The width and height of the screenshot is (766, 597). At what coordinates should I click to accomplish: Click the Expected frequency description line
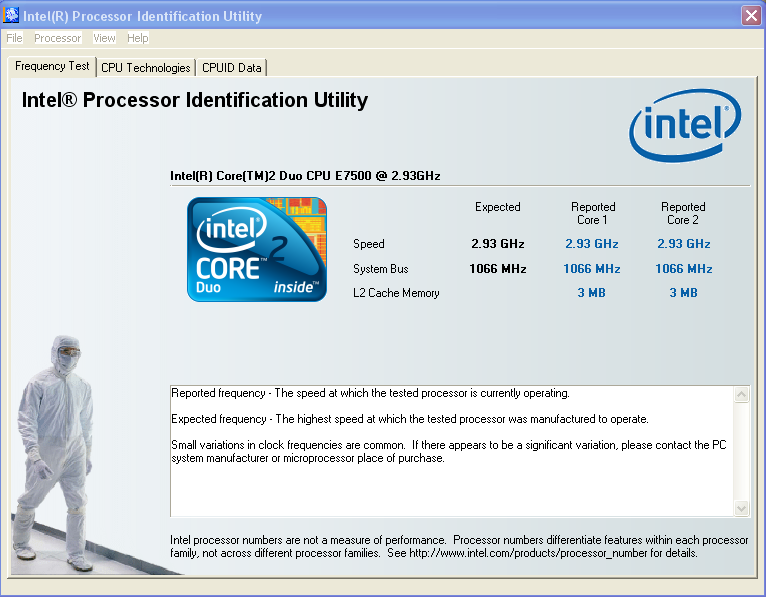click(410, 419)
